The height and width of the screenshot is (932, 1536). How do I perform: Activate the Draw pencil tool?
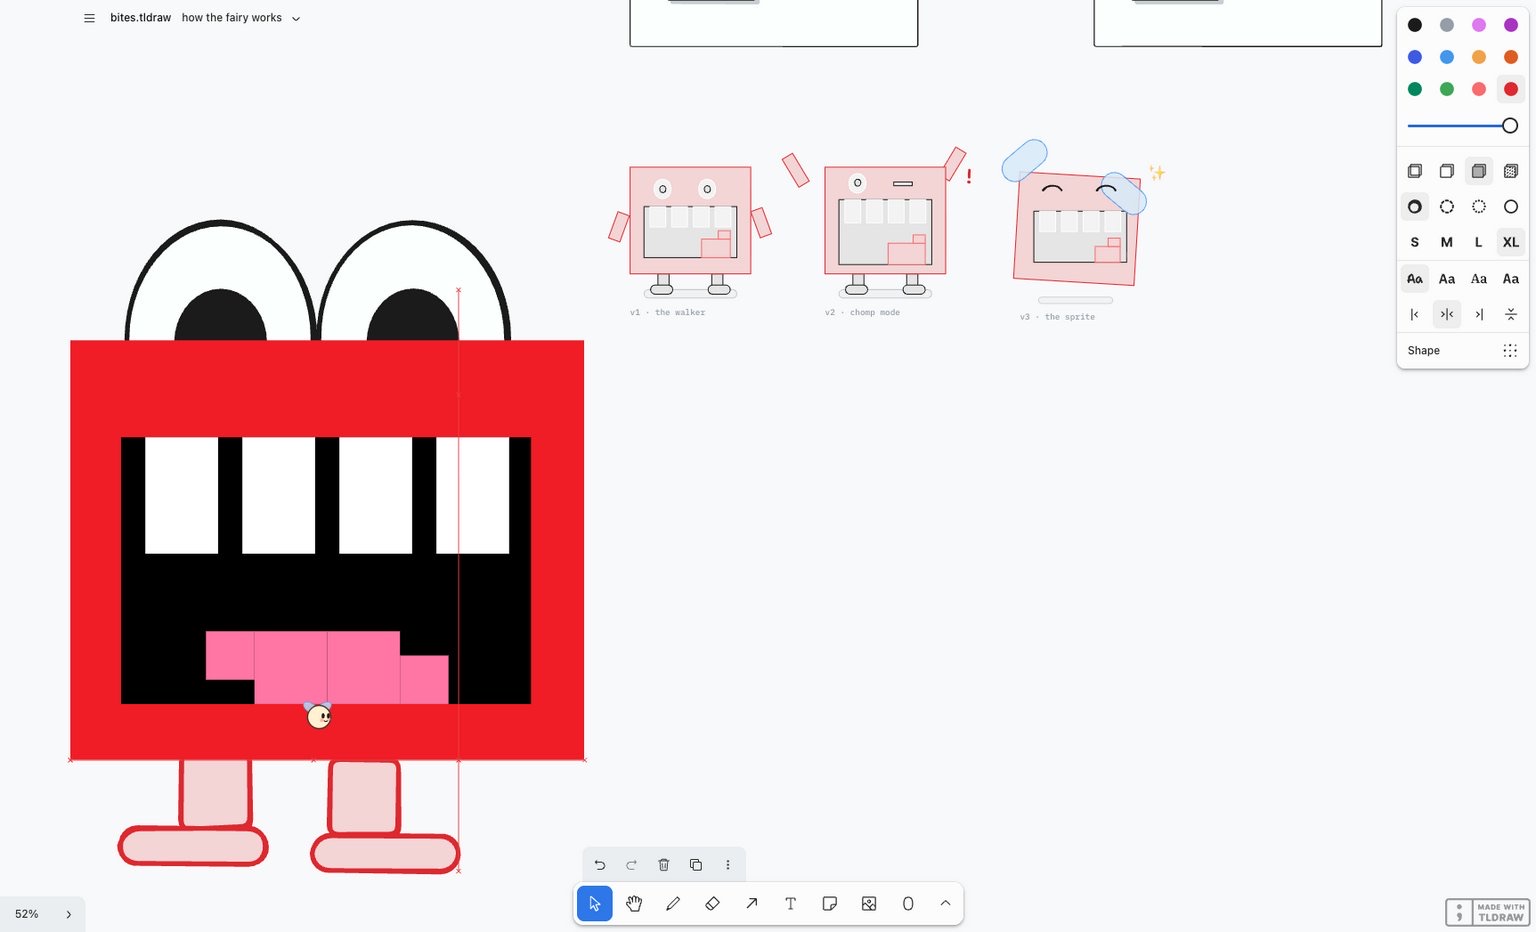673,904
